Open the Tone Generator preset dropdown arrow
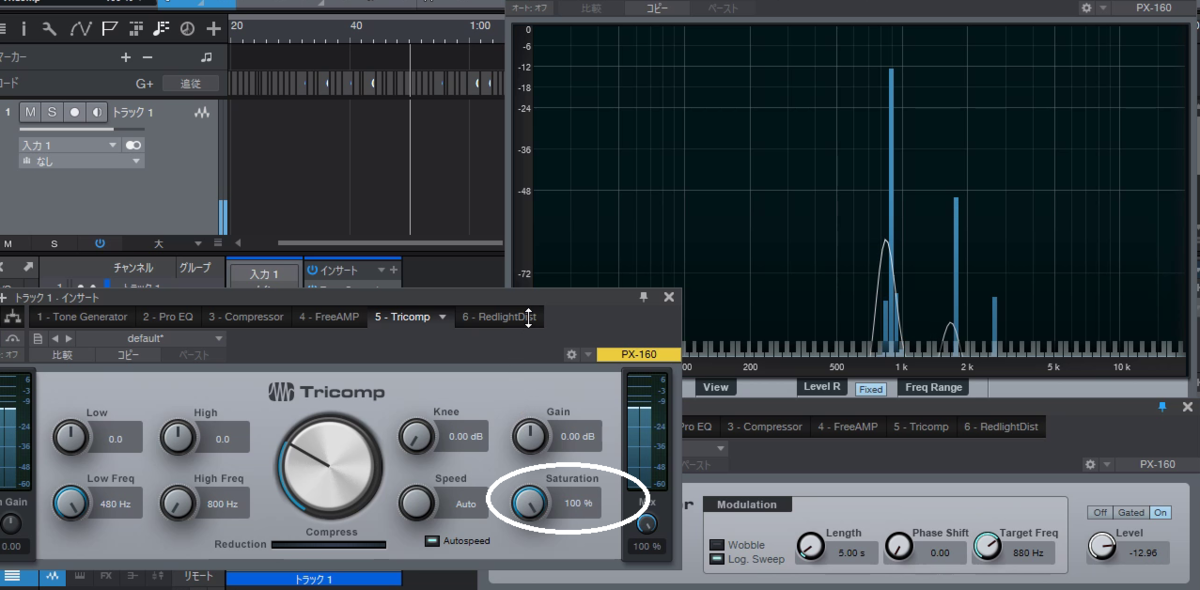Screen dimensions: 1200x590 click(x=723, y=449)
